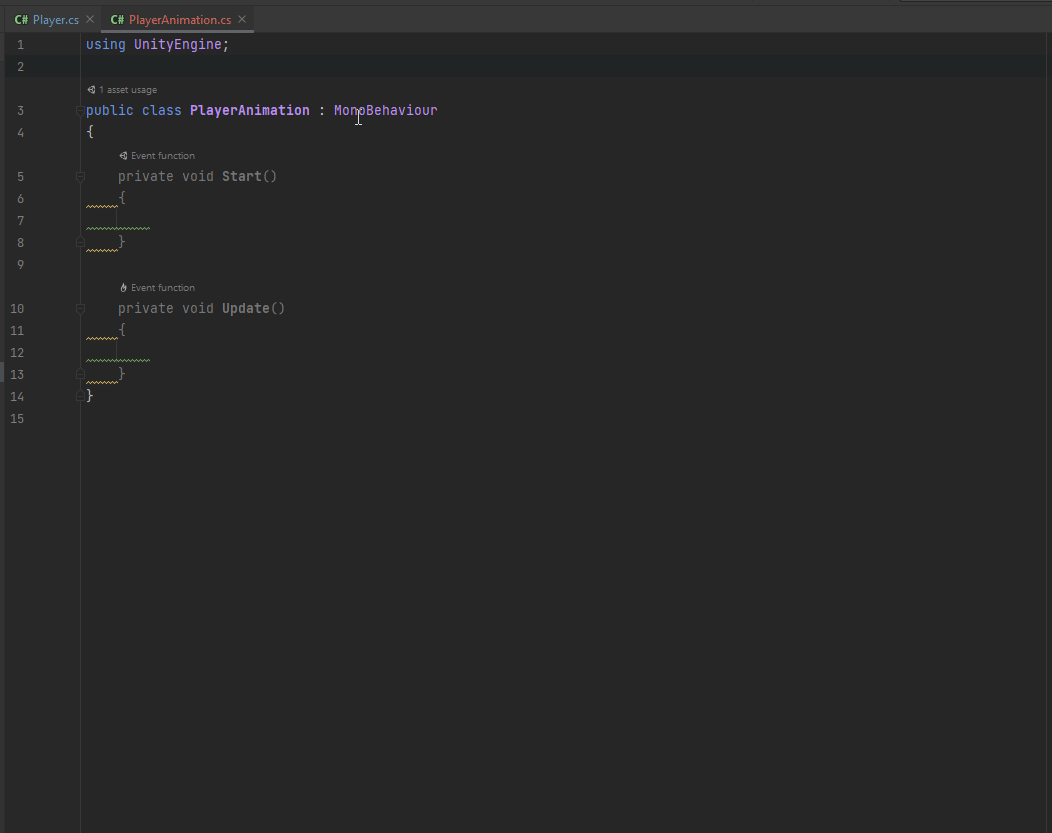
Task: Click the C# icon on Player.cs tab
Action: click(x=21, y=19)
